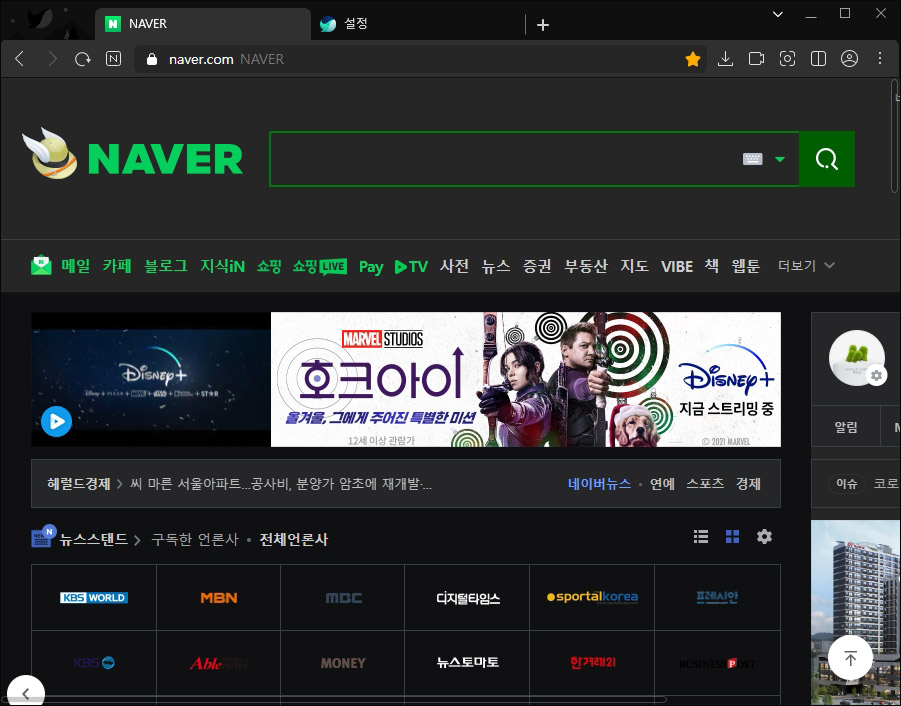
Task: Switch newsstand to list view
Action: [700, 537]
